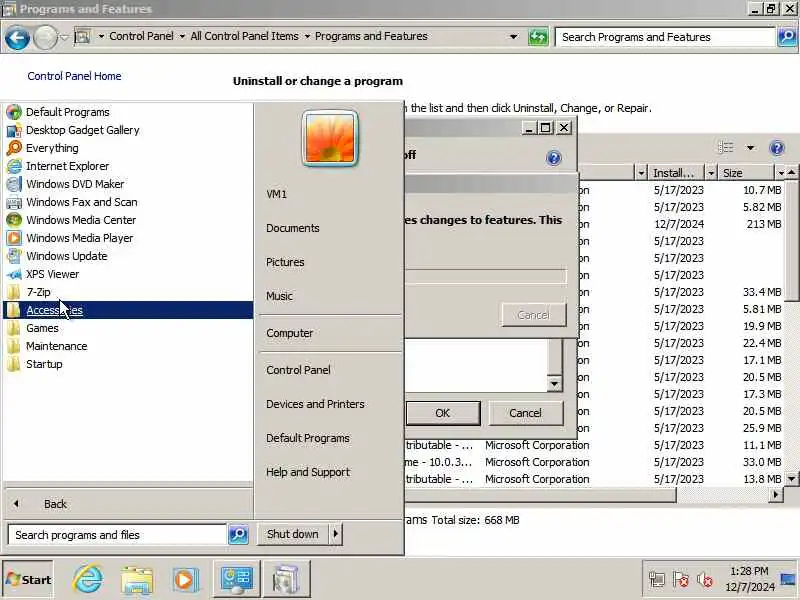800x600 pixels.
Task: Click the show desktop icon by clock
Action: click(x=788, y=579)
